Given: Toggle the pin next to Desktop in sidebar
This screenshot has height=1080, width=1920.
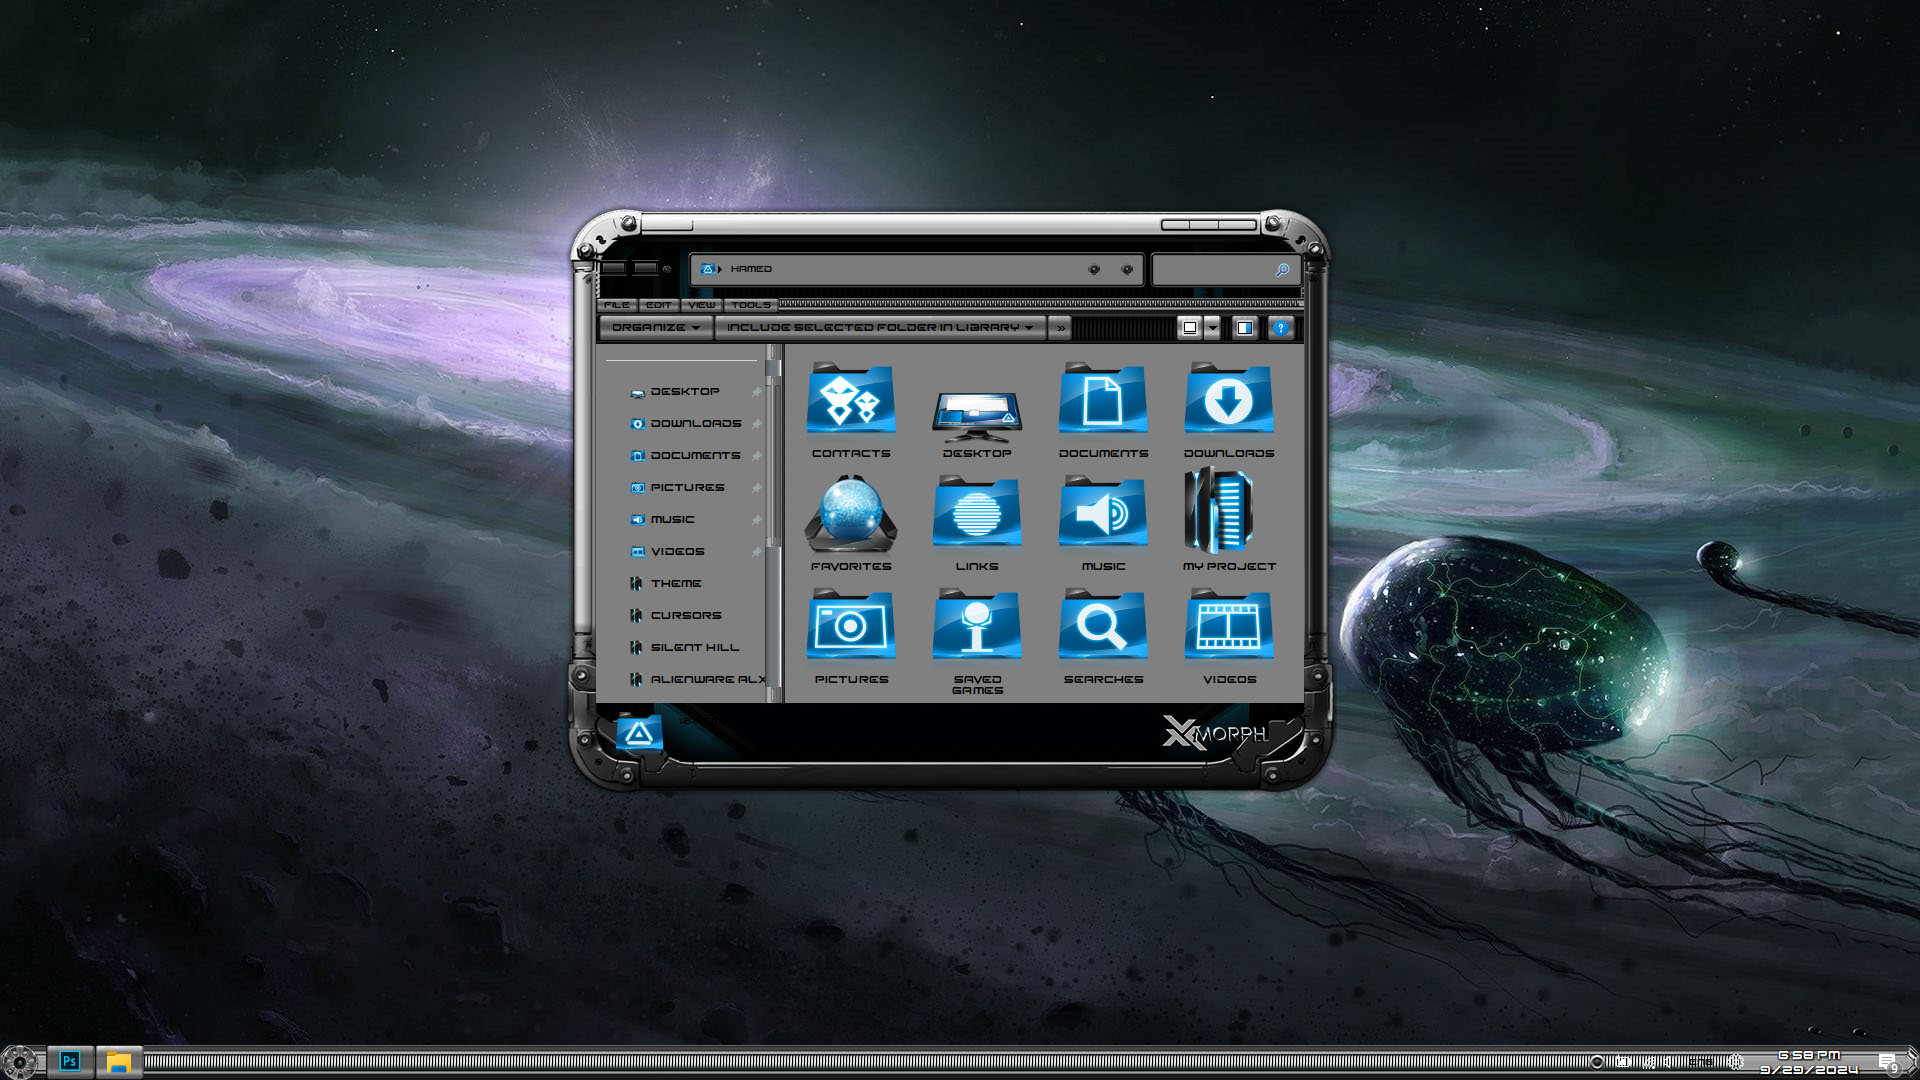Looking at the screenshot, I should click(x=757, y=392).
